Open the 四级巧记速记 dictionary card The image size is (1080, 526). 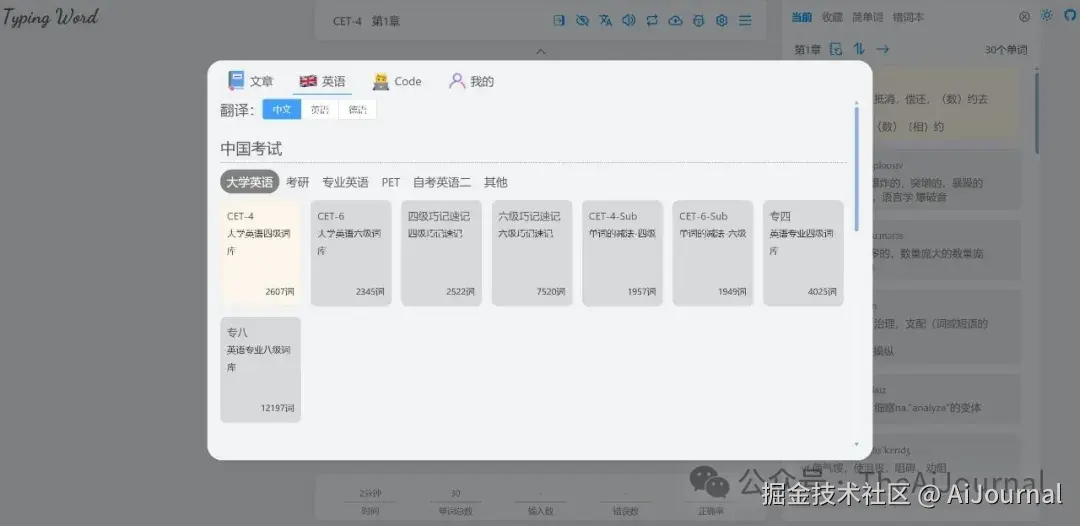point(442,253)
